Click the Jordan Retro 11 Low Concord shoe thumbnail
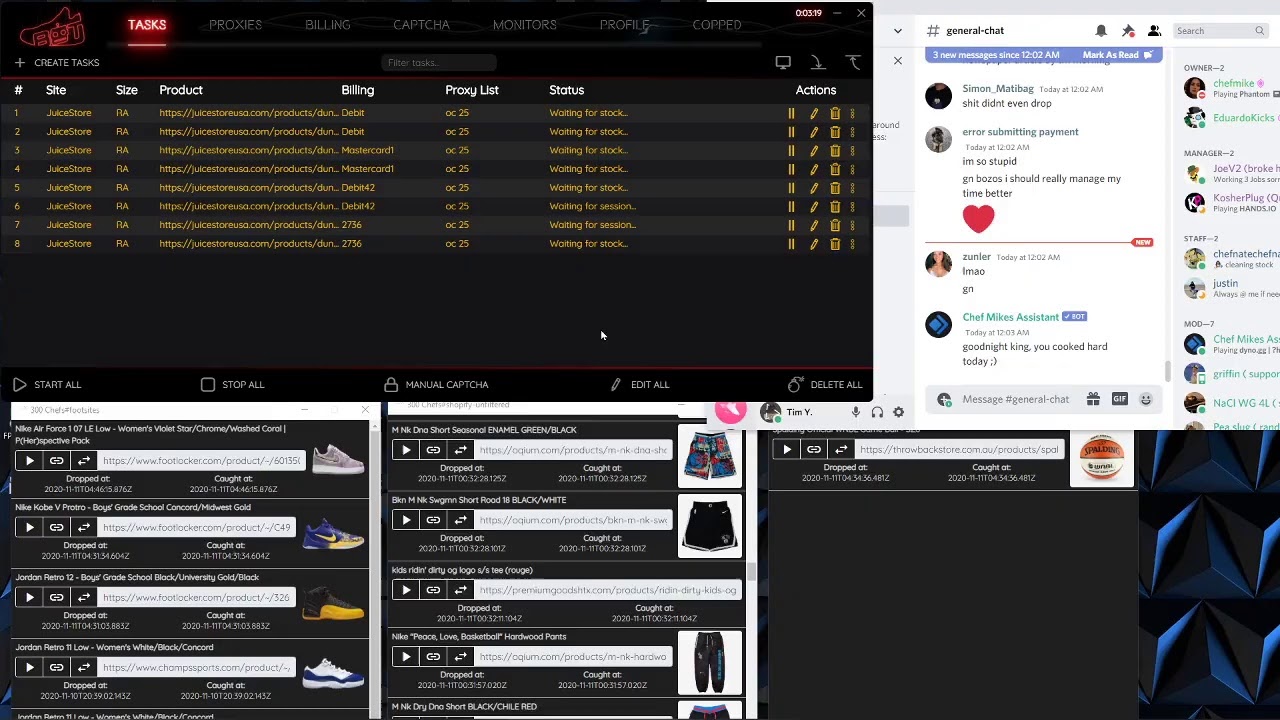This screenshot has height=720, width=1280. (x=334, y=672)
